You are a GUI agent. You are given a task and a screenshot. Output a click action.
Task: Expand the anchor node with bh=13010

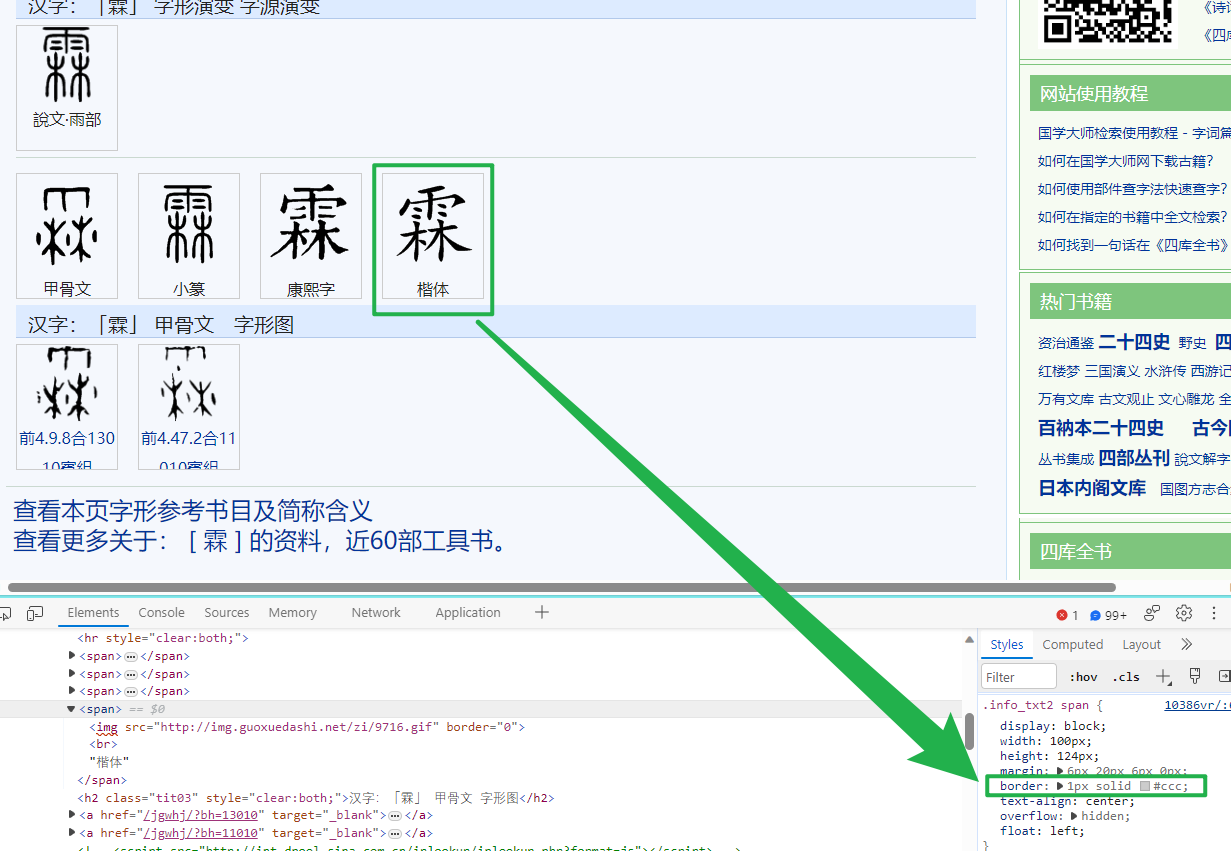pos(72,816)
